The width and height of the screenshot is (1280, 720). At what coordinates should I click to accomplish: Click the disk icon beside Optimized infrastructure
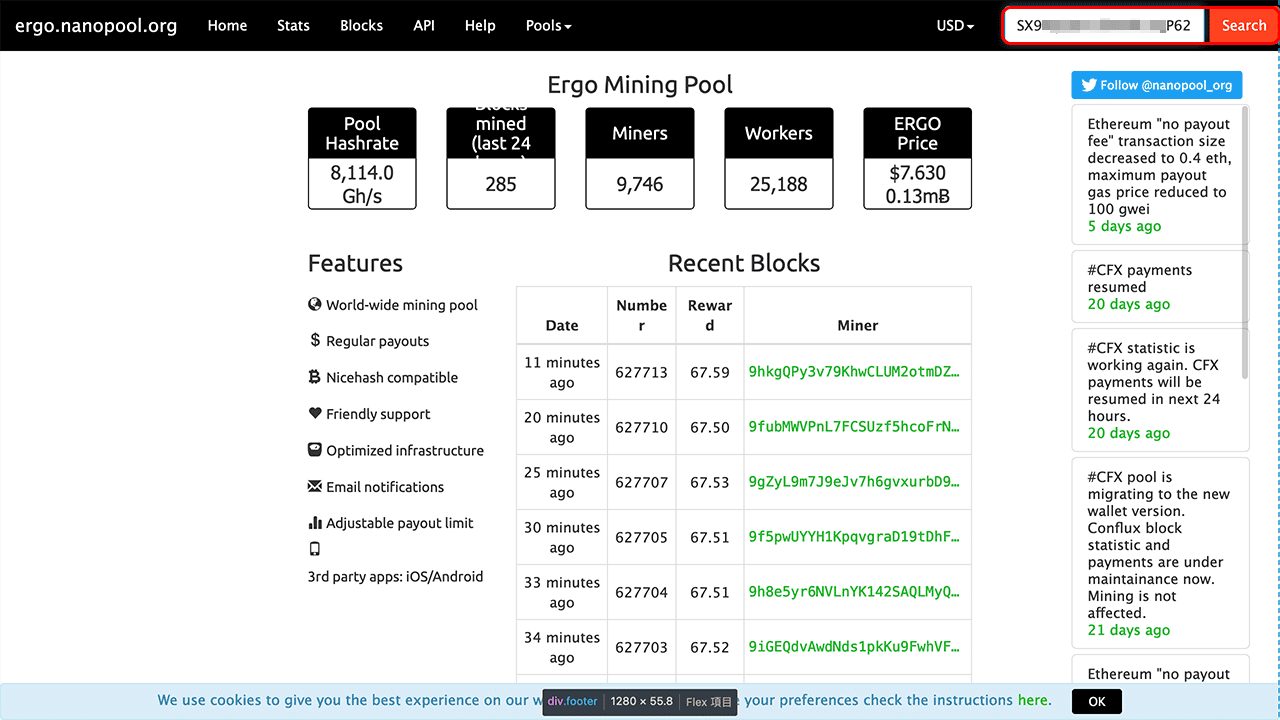tap(315, 450)
